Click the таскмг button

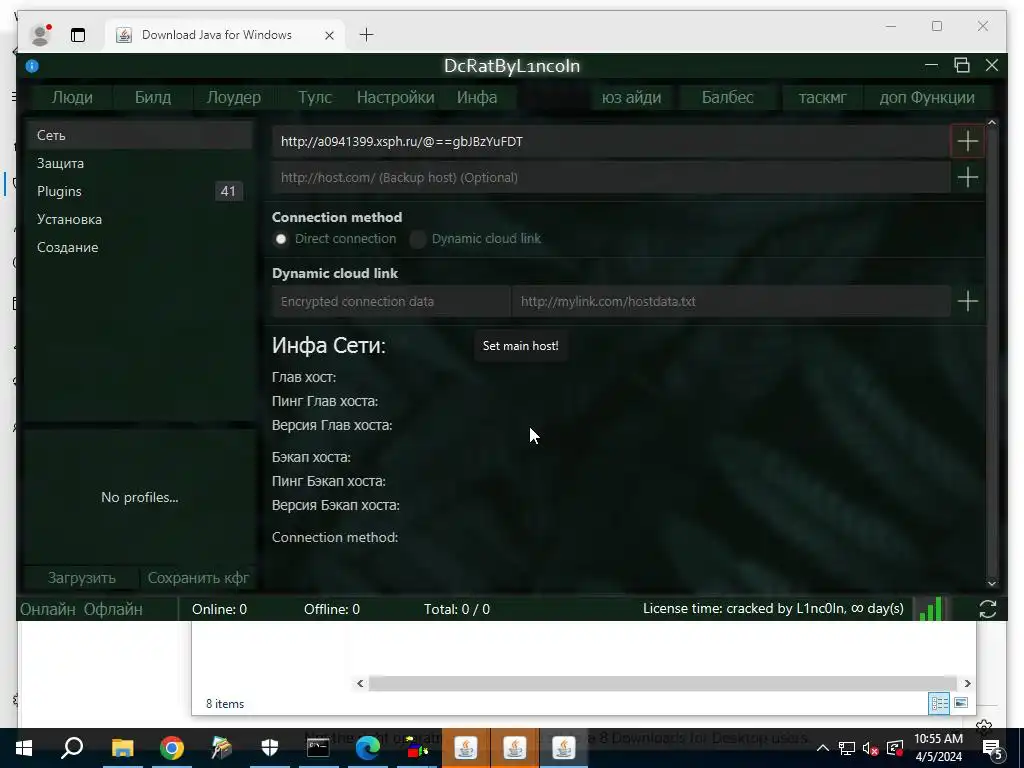pyautogui.click(x=822, y=97)
